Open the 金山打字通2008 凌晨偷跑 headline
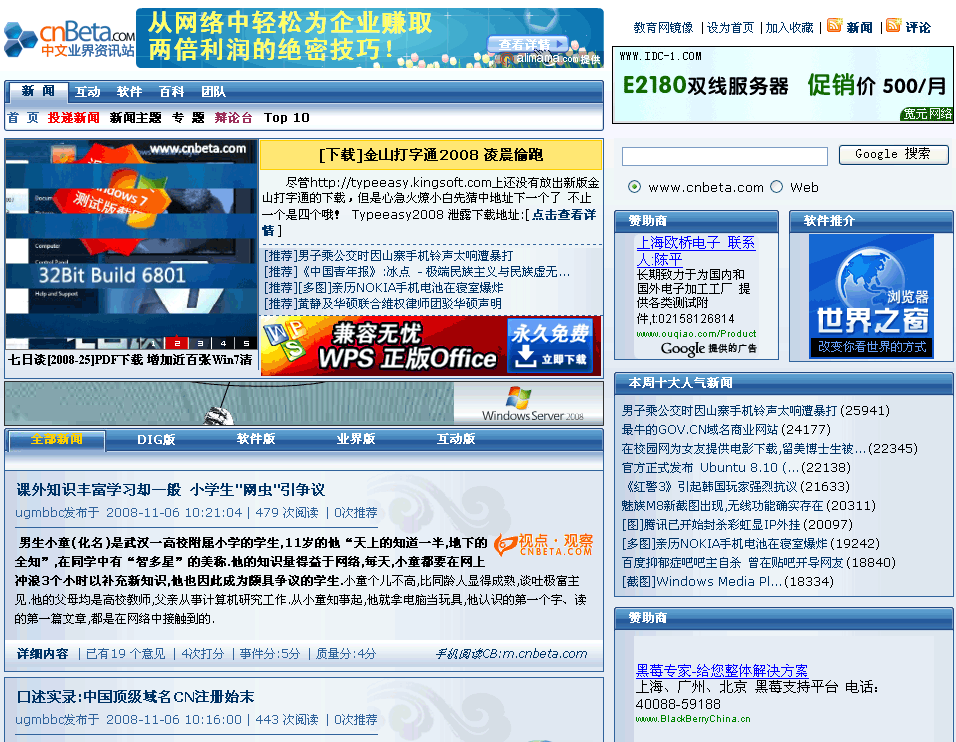Viewport: 956px width, 742px height. pyautogui.click(x=430, y=155)
